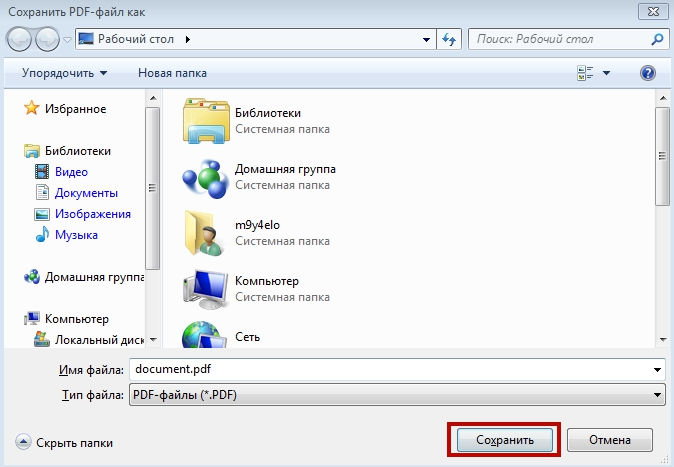Image resolution: width=674 pixels, height=467 pixels.
Task: Select Изображения in the navigation pane
Action: tap(93, 214)
